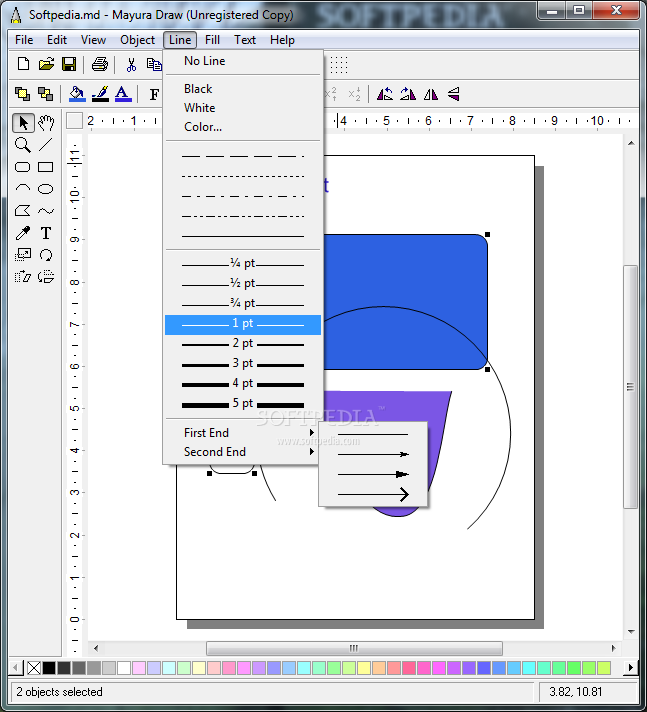Click the Font F icon
The image size is (647, 712).
[154, 94]
